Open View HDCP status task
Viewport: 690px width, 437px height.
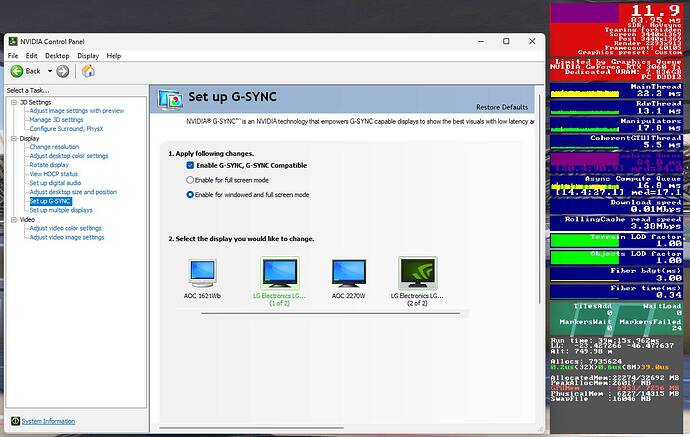pos(54,174)
